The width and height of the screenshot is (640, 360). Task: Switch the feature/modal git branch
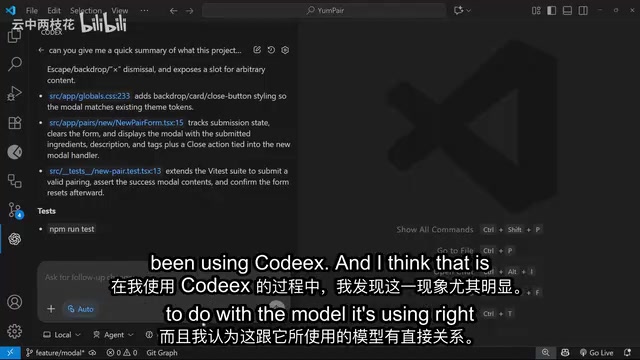pyautogui.click(x=56, y=353)
